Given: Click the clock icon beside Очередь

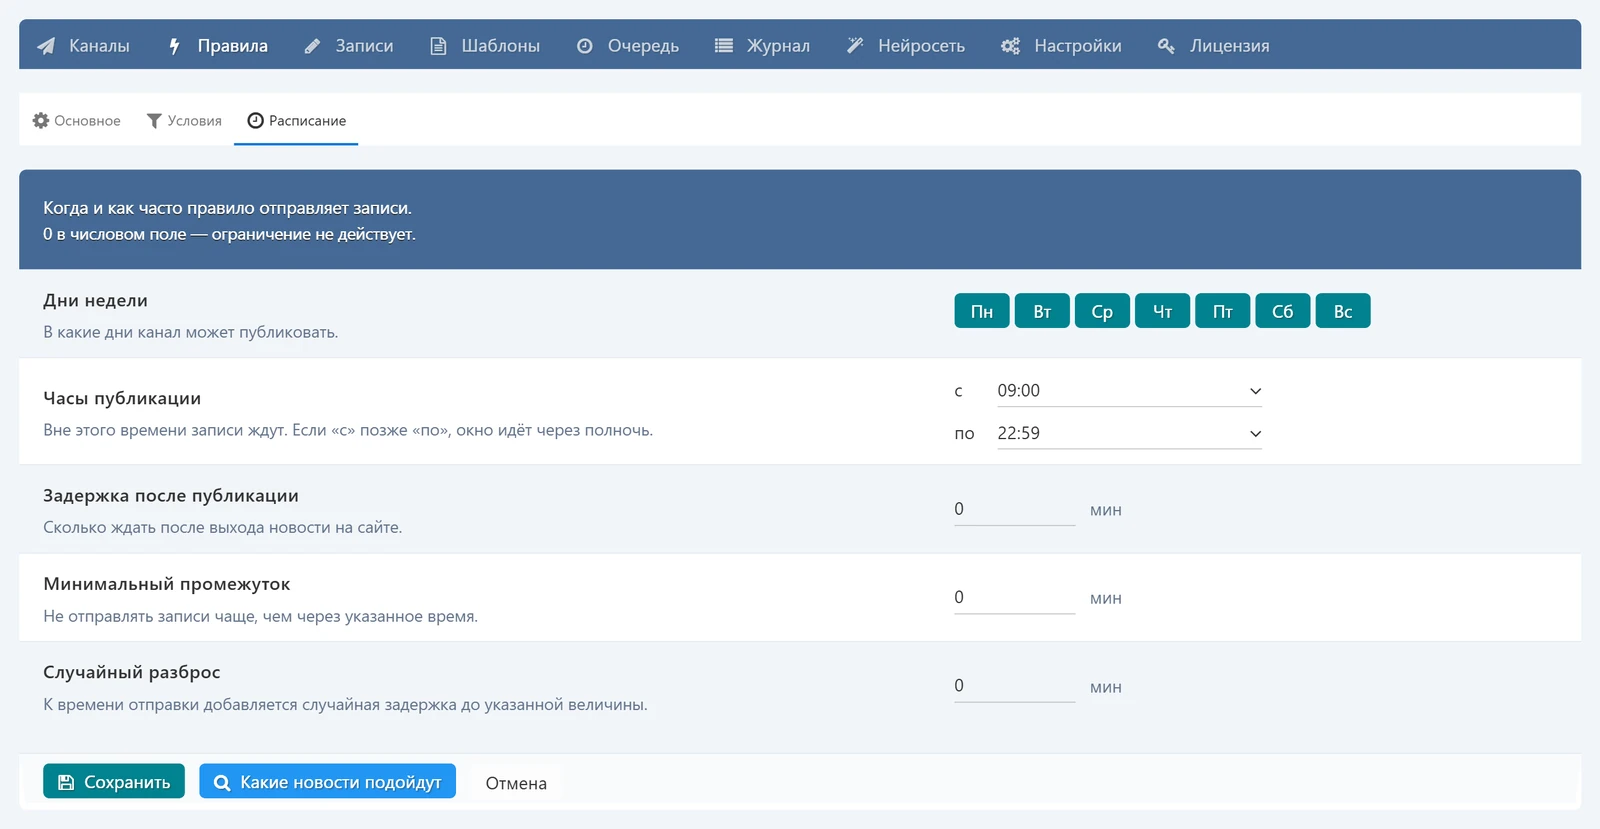Looking at the screenshot, I should [x=585, y=46].
